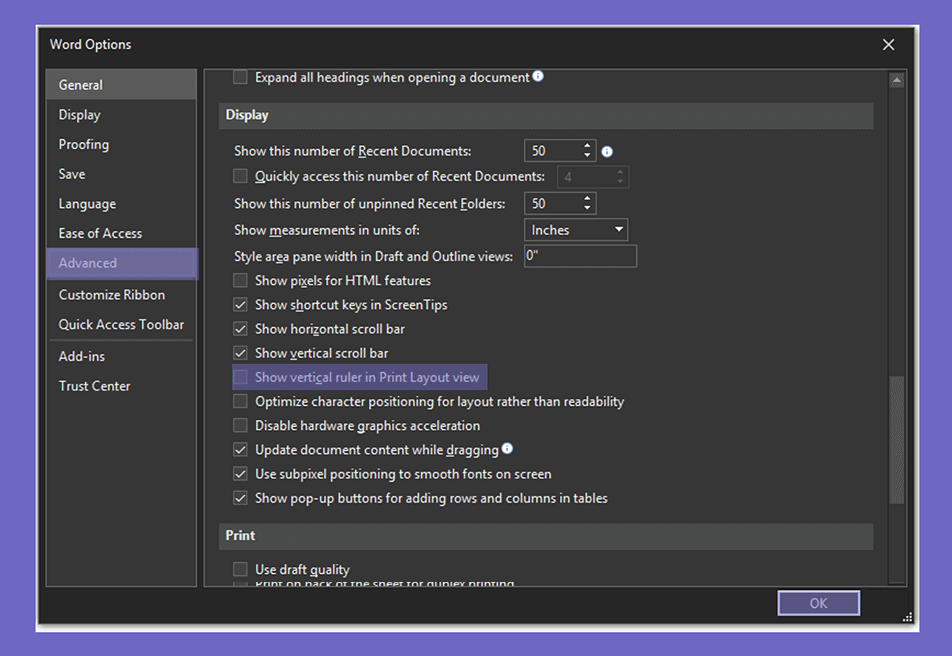Uncheck Show shortcut keys in ScreenTips
This screenshot has width=952, height=656.
(240, 305)
